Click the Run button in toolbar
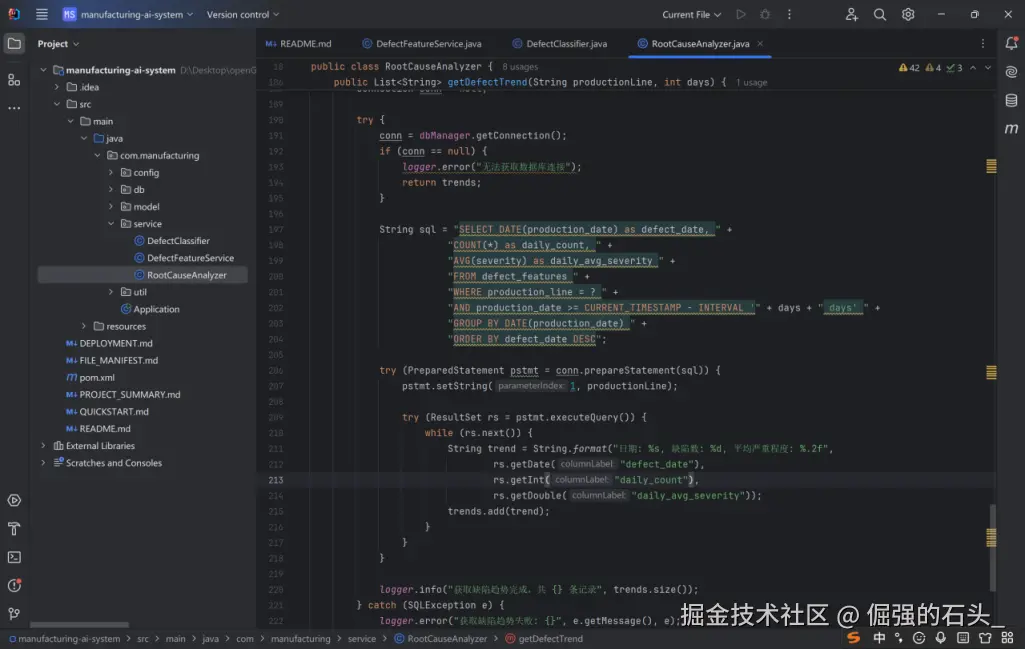1025x649 pixels. pos(741,15)
